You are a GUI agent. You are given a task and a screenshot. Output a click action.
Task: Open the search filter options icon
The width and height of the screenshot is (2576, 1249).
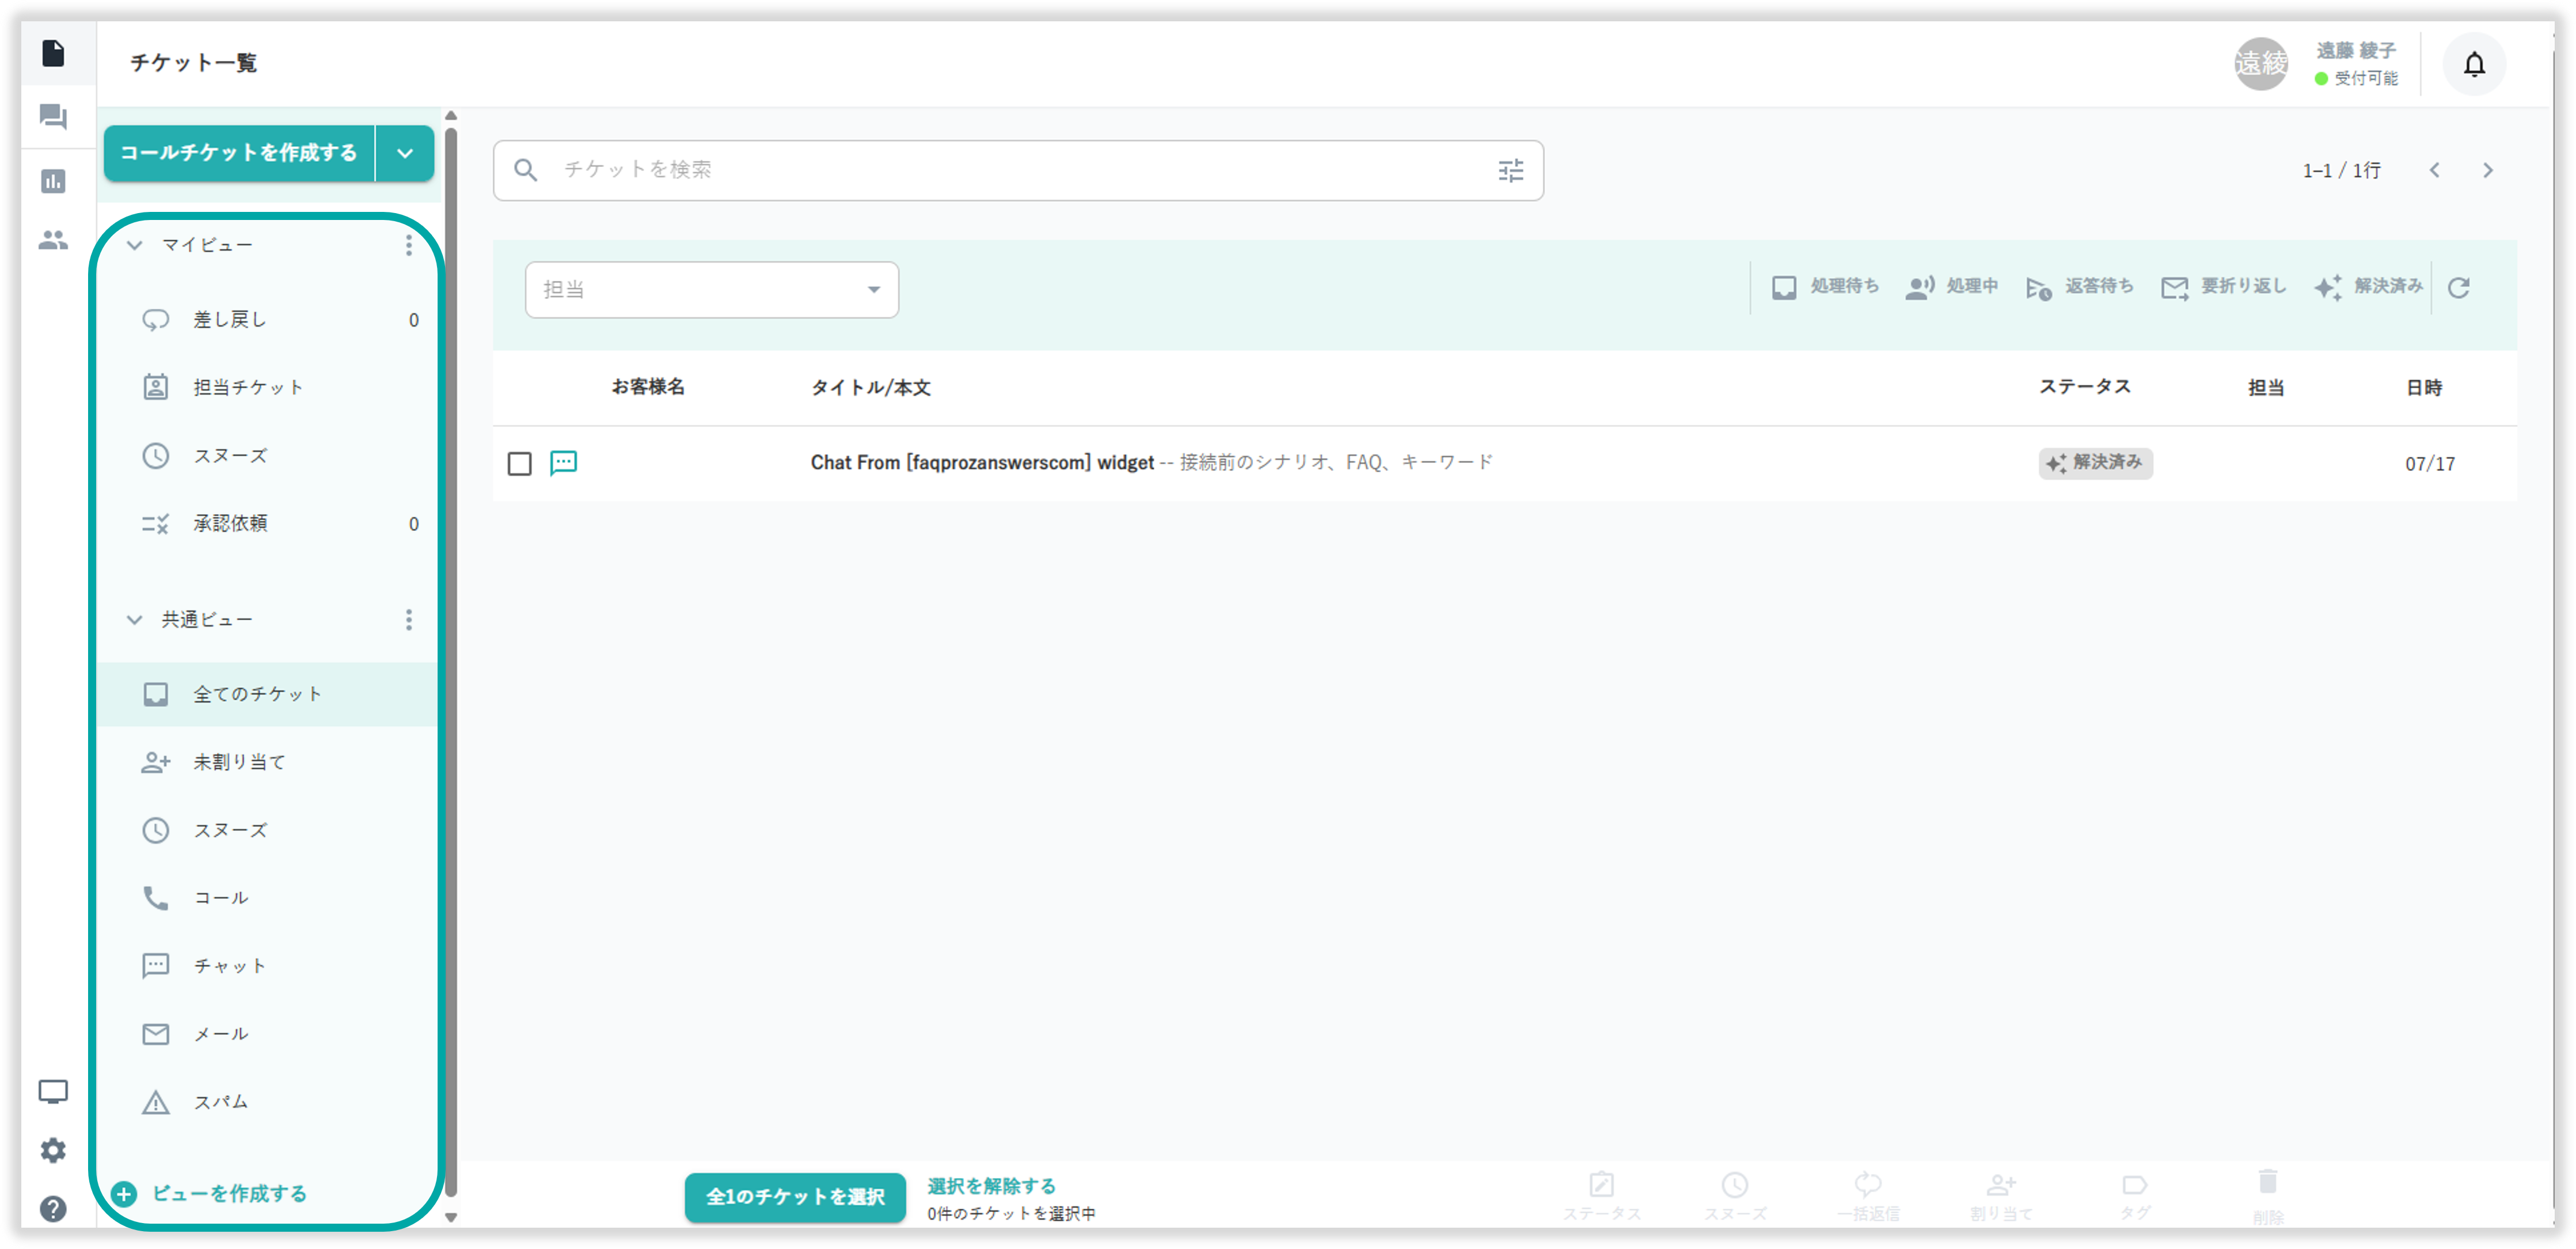click(x=1510, y=170)
